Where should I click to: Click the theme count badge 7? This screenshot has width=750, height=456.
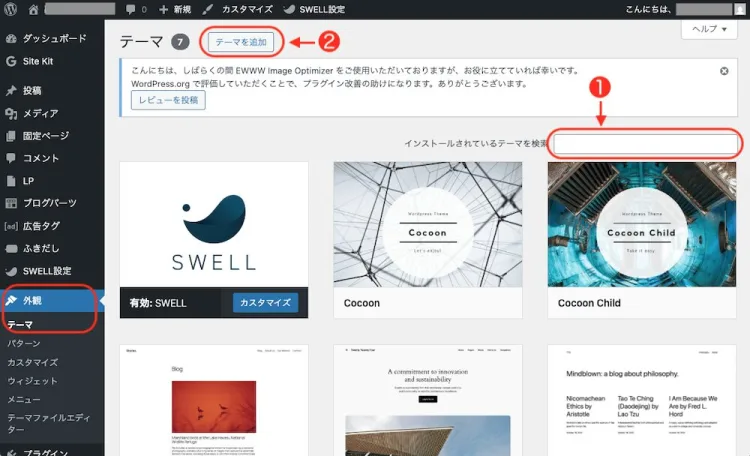click(x=180, y=42)
